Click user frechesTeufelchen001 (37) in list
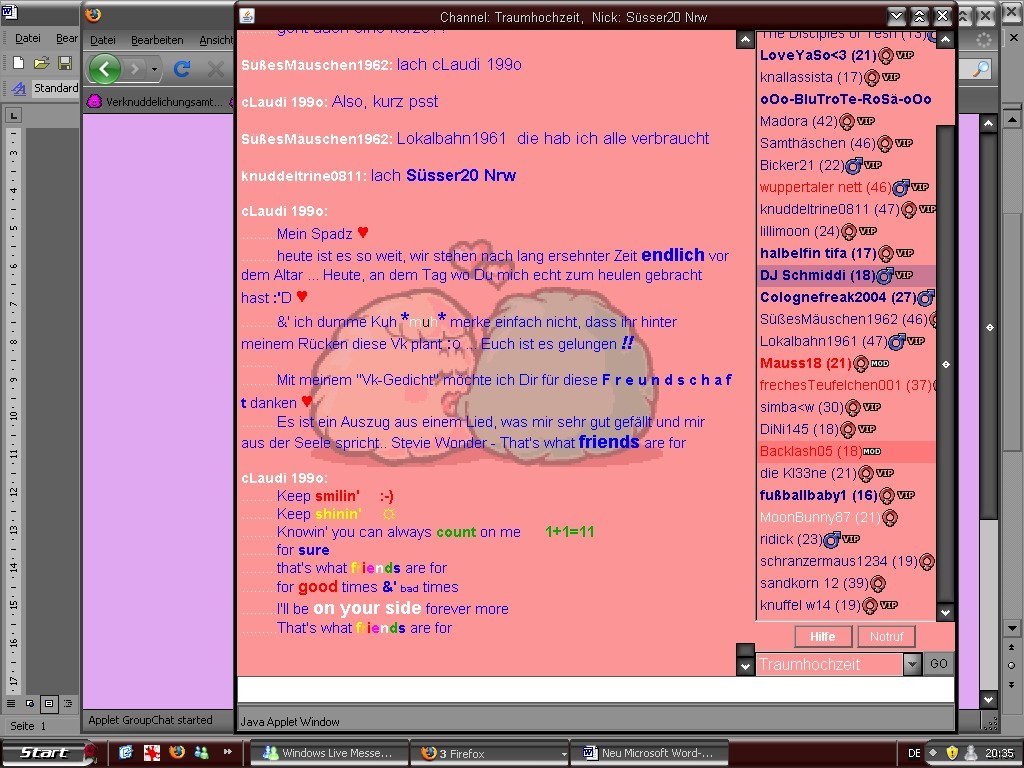 click(x=846, y=385)
